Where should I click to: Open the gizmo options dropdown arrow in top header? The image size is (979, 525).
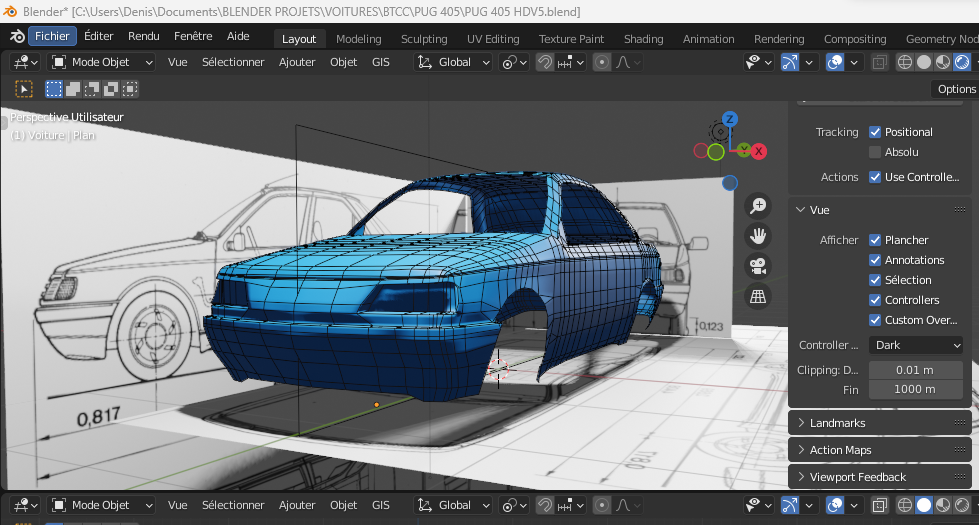[809, 62]
